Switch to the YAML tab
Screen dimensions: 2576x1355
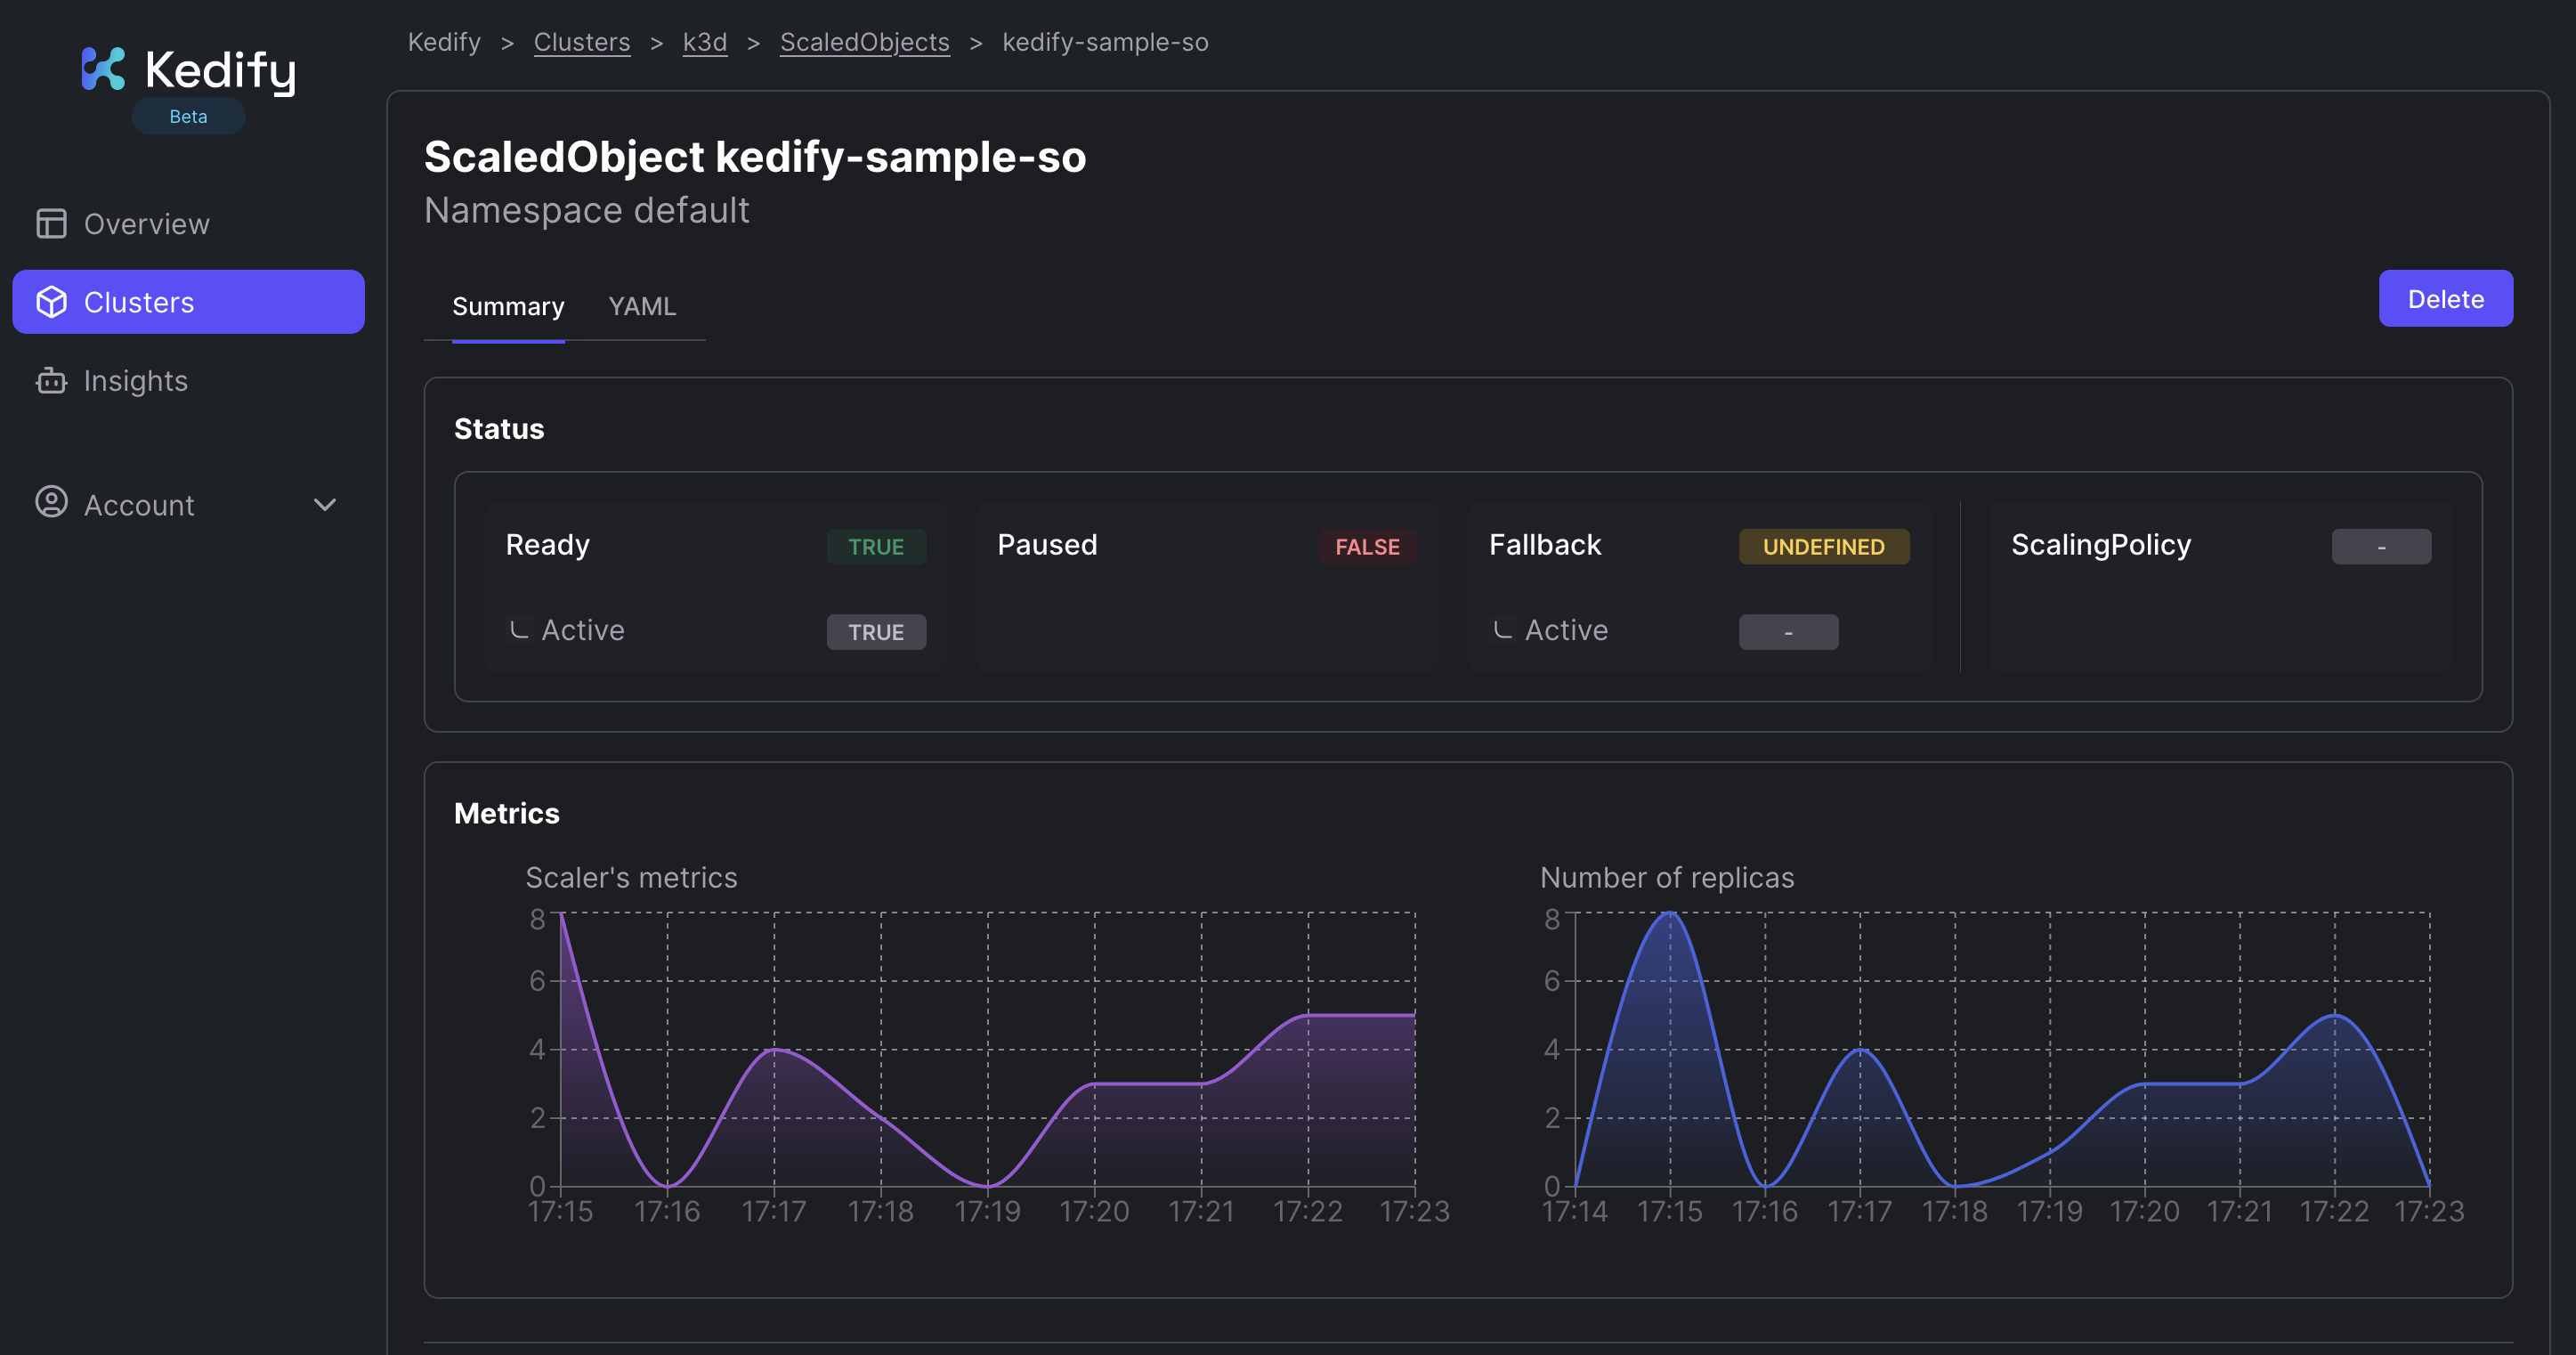click(x=642, y=306)
